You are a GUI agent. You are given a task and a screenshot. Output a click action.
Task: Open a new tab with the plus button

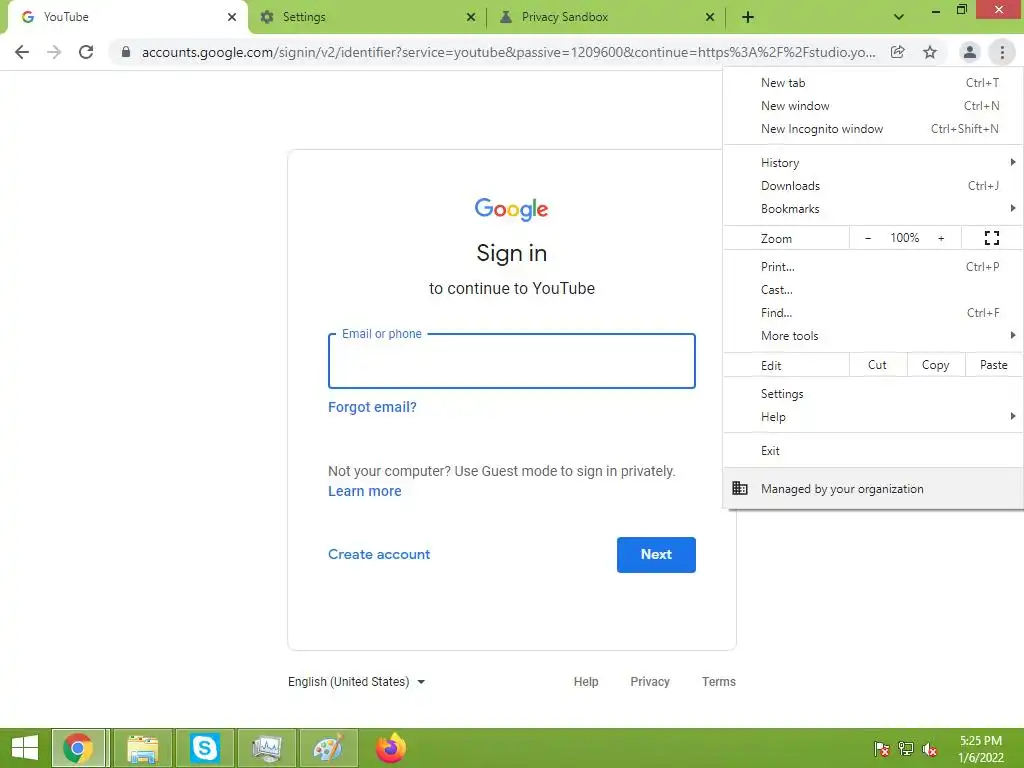(748, 17)
